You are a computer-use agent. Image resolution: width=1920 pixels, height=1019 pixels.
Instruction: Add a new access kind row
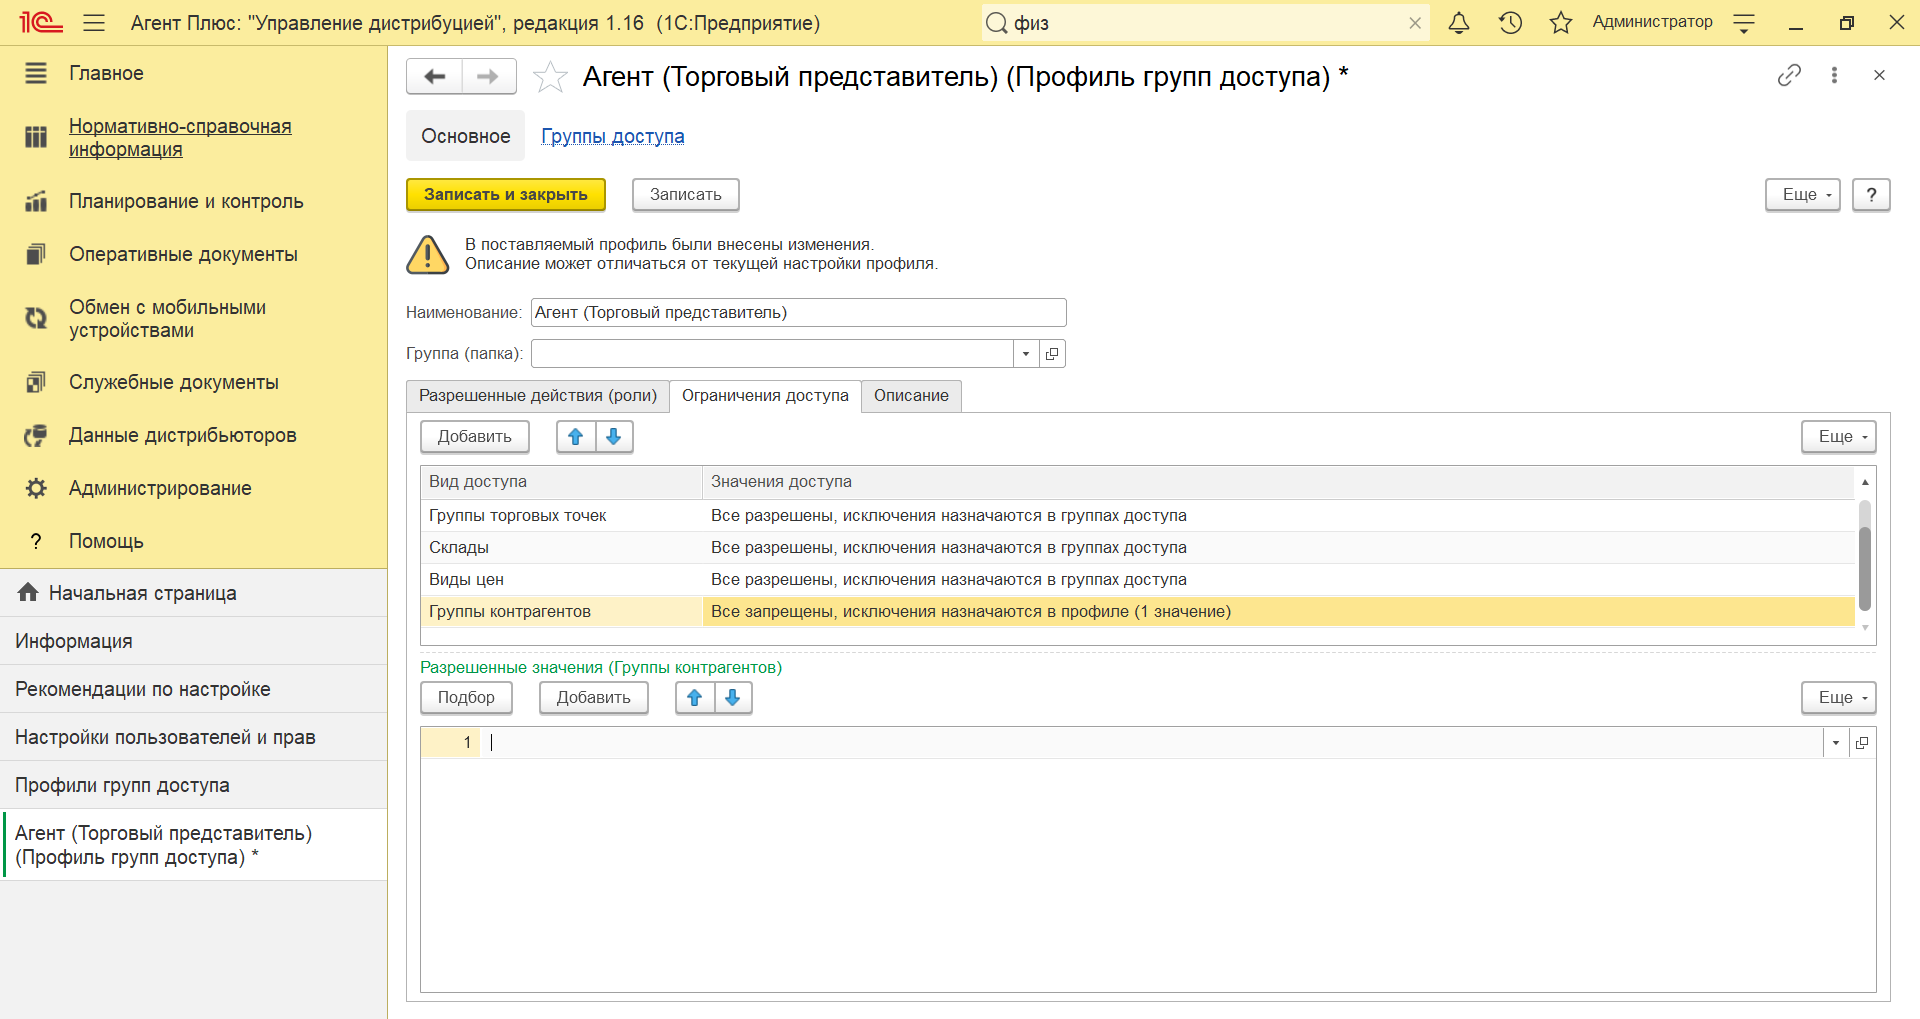[475, 437]
